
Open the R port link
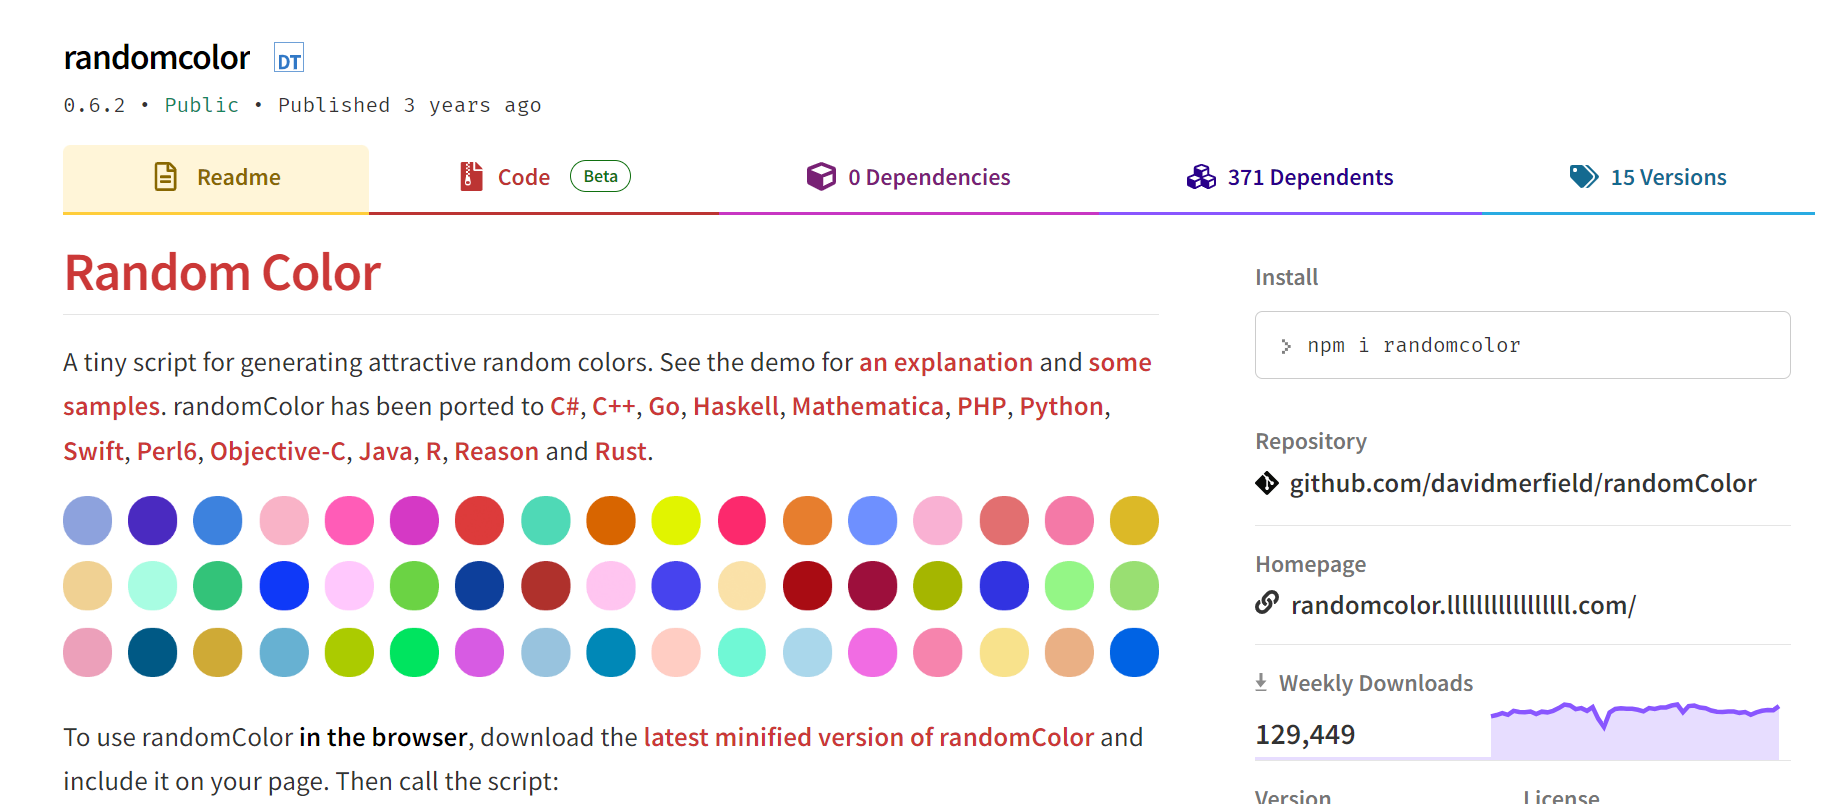pos(433,451)
